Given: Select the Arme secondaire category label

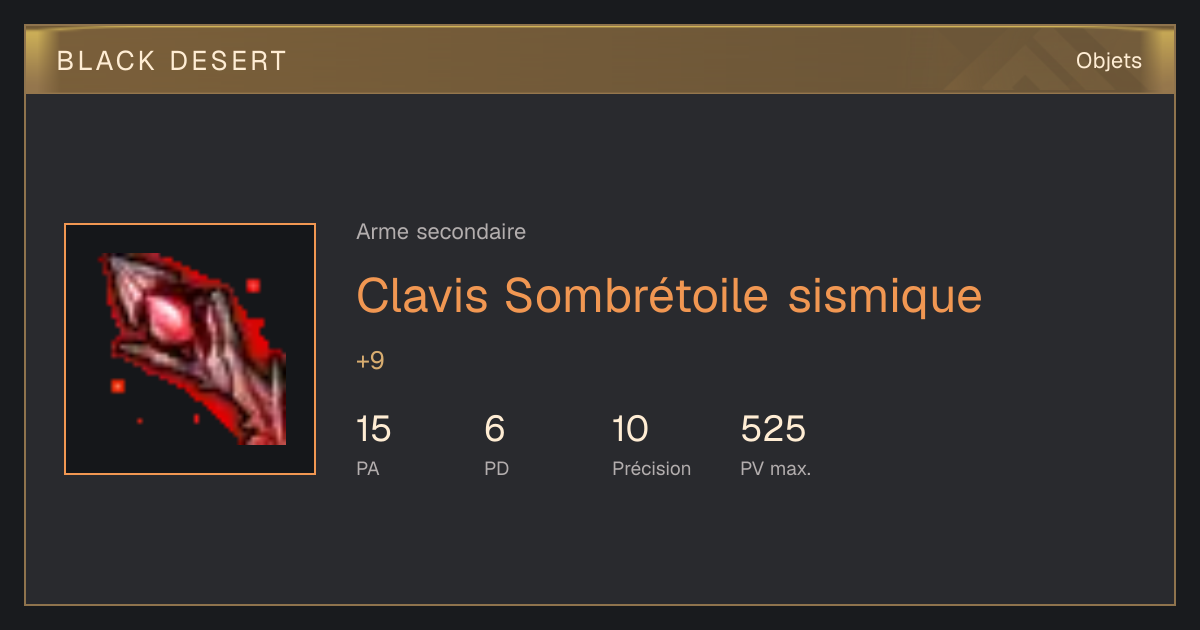Looking at the screenshot, I should [441, 232].
